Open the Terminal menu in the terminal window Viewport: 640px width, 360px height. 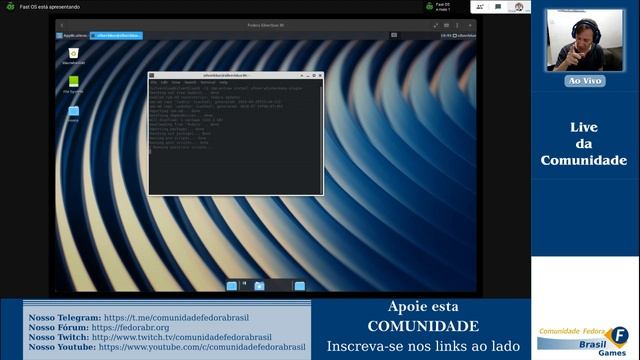(207, 82)
